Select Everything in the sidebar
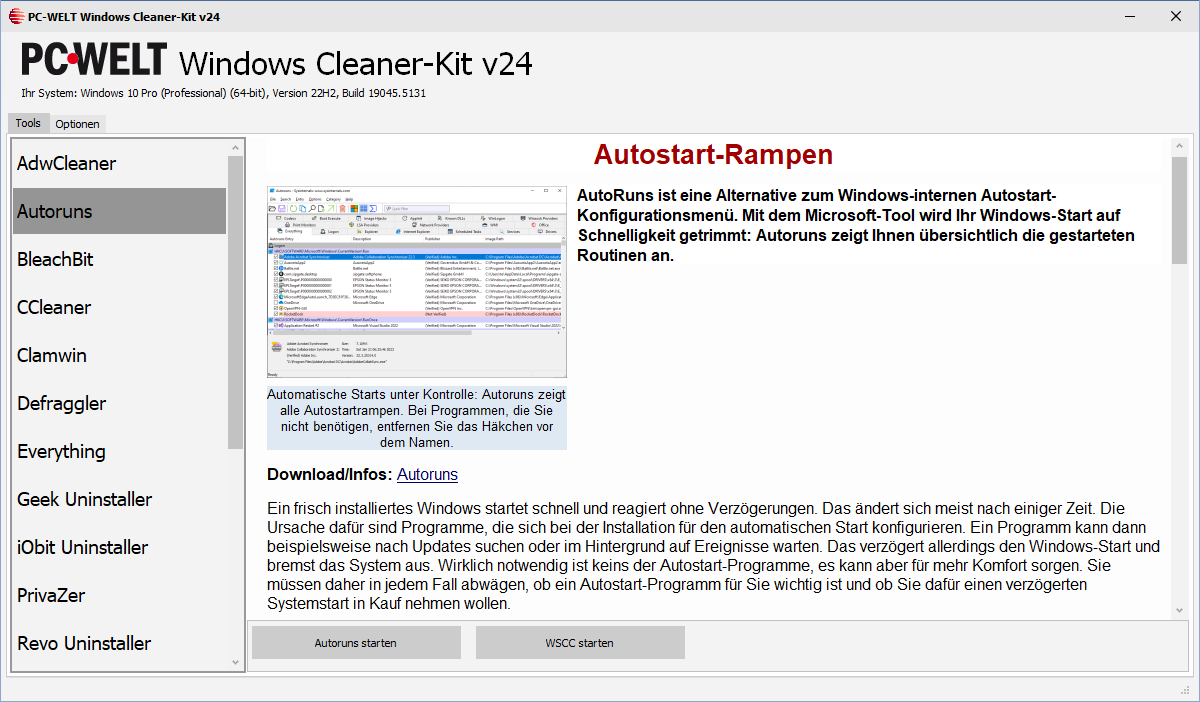The width and height of the screenshot is (1200, 702). (61, 451)
